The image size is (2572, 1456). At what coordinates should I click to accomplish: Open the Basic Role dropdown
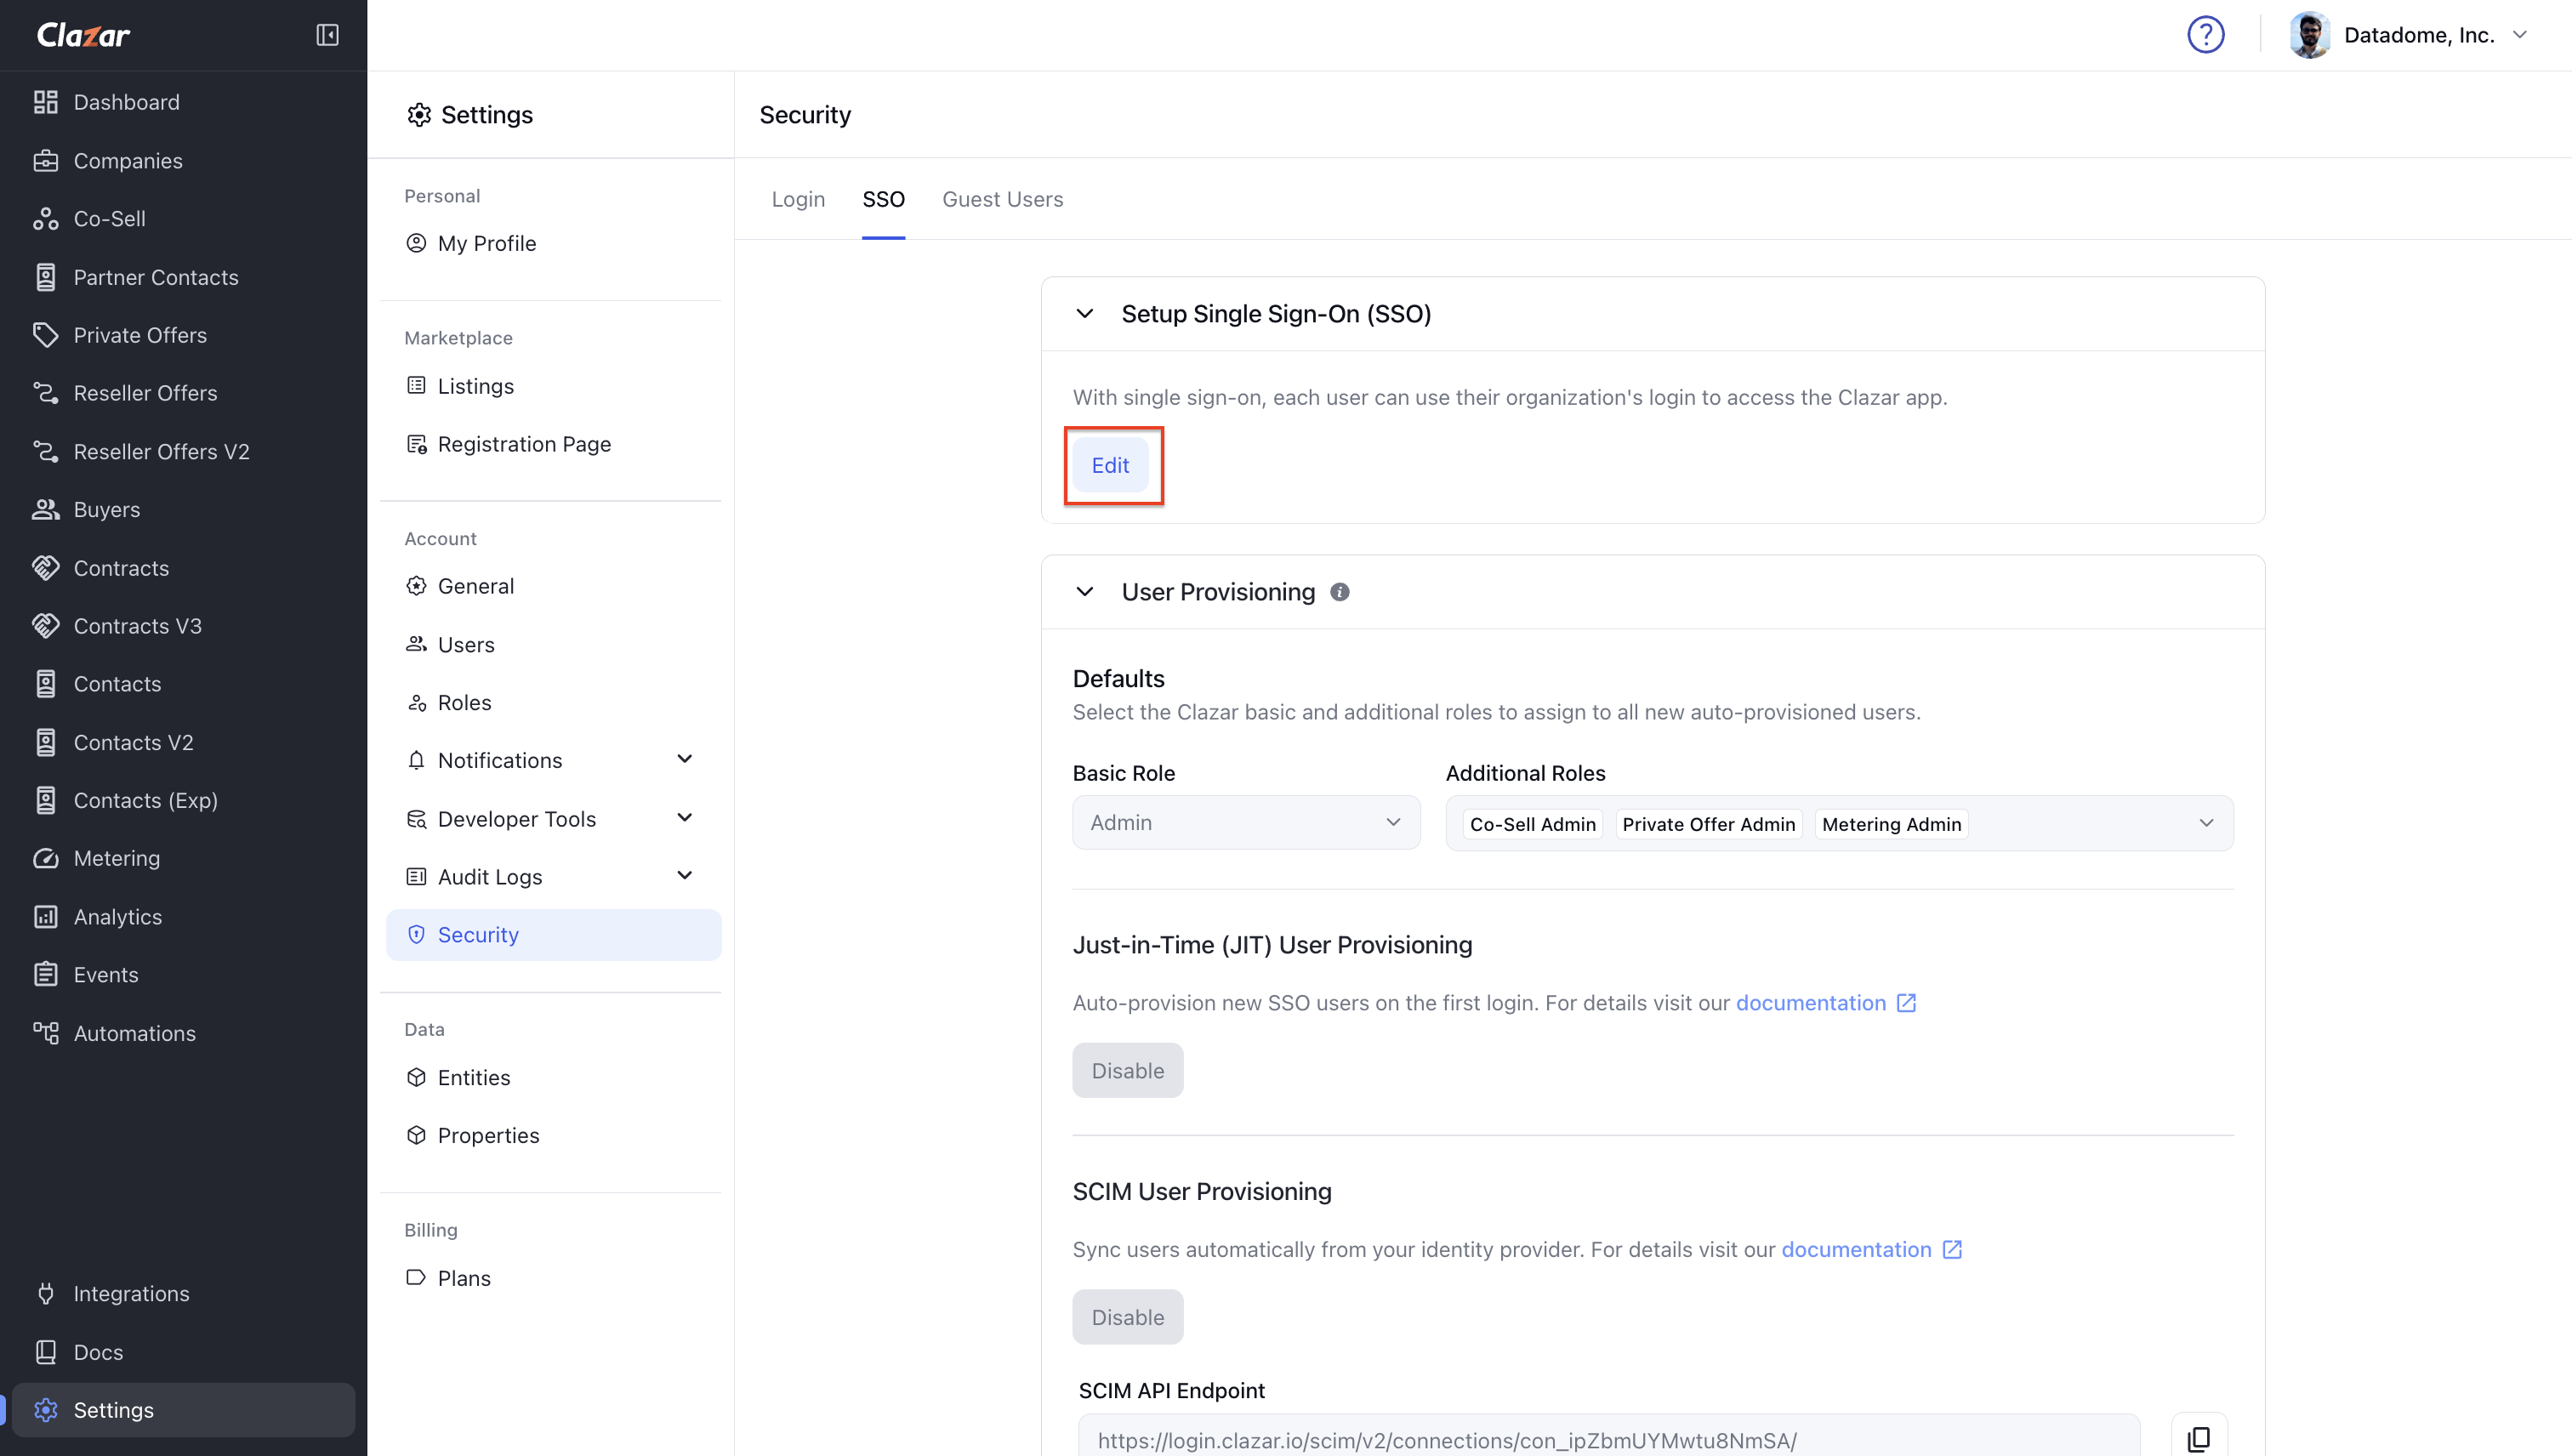pyautogui.click(x=1246, y=822)
